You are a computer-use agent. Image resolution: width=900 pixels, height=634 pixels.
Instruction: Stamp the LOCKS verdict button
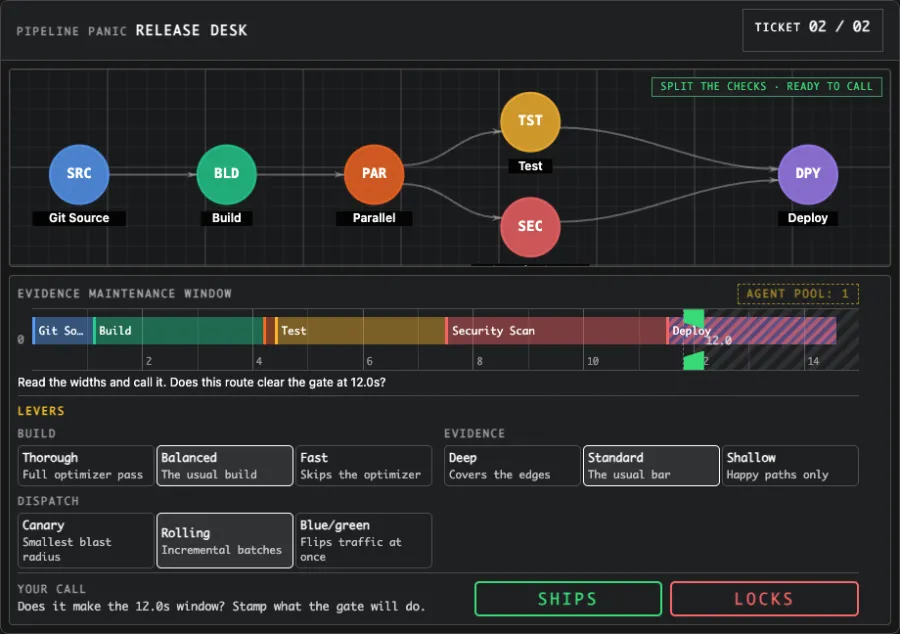tap(764, 598)
